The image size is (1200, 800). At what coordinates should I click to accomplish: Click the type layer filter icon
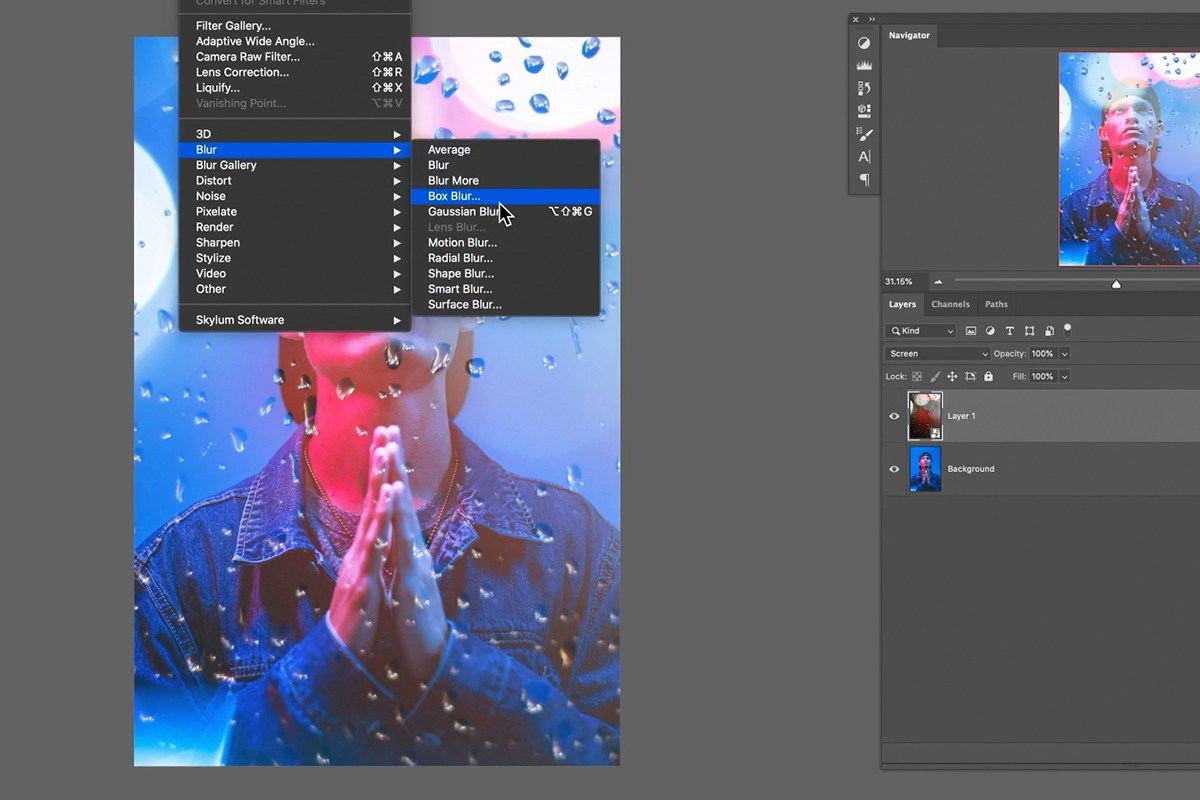tap(1009, 331)
